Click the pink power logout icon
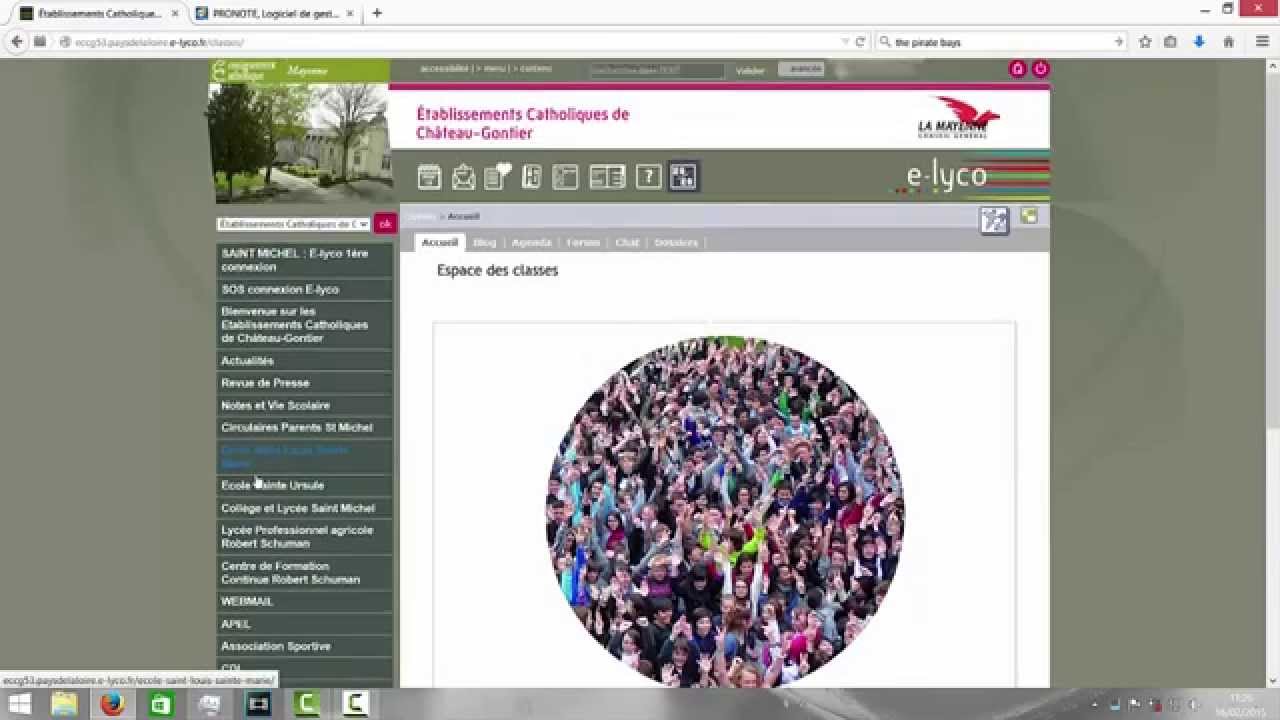This screenshot has height=720, width=1280. tap(1040, 69)
